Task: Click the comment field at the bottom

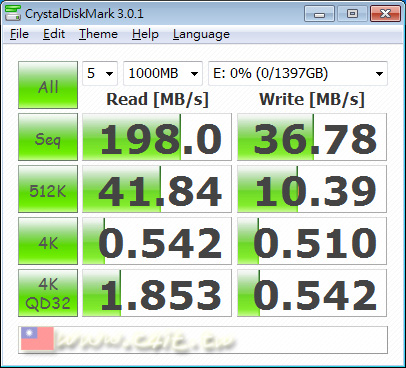Action: pyautogui.click(x=203, y=340)
